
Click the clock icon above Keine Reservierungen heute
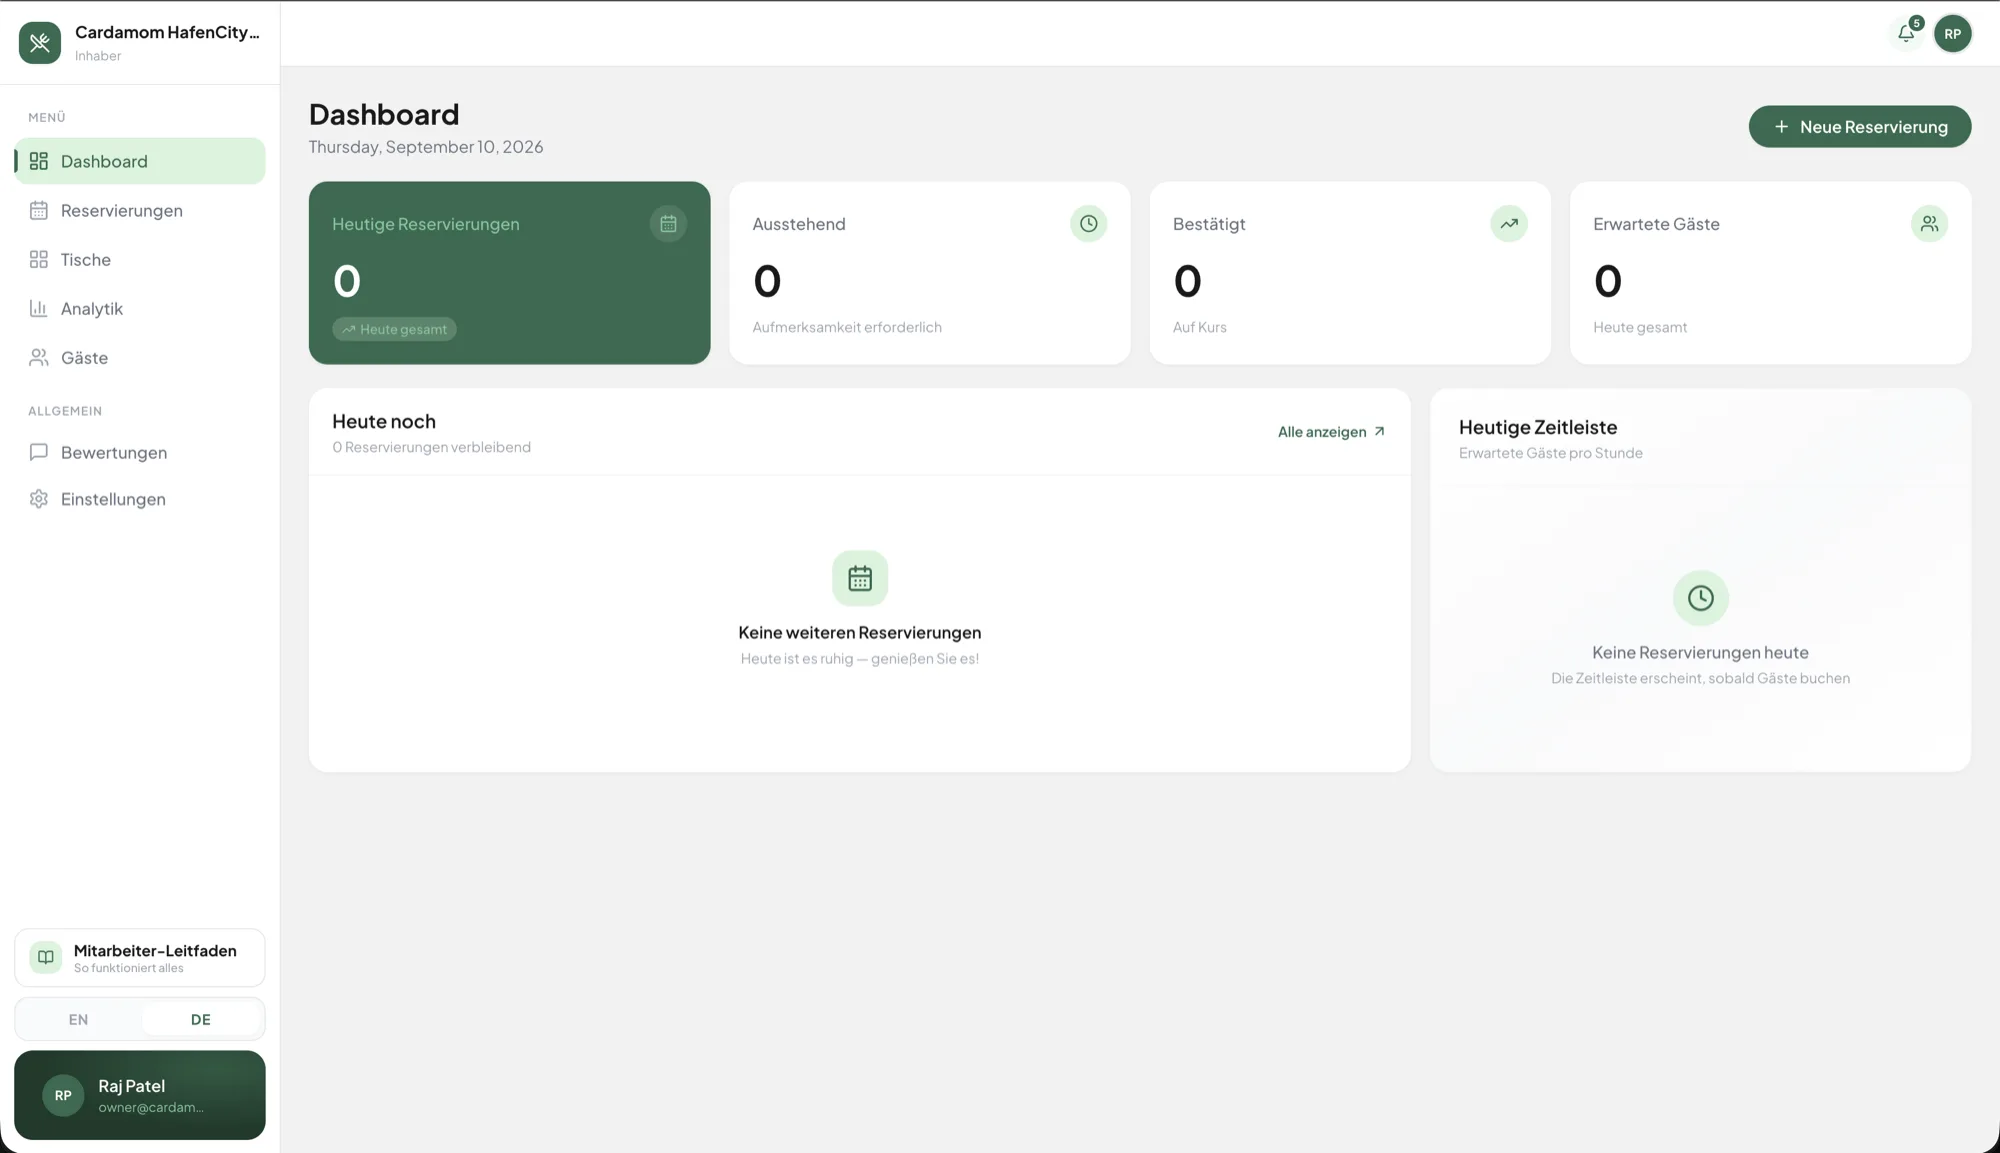[1700, 598]
